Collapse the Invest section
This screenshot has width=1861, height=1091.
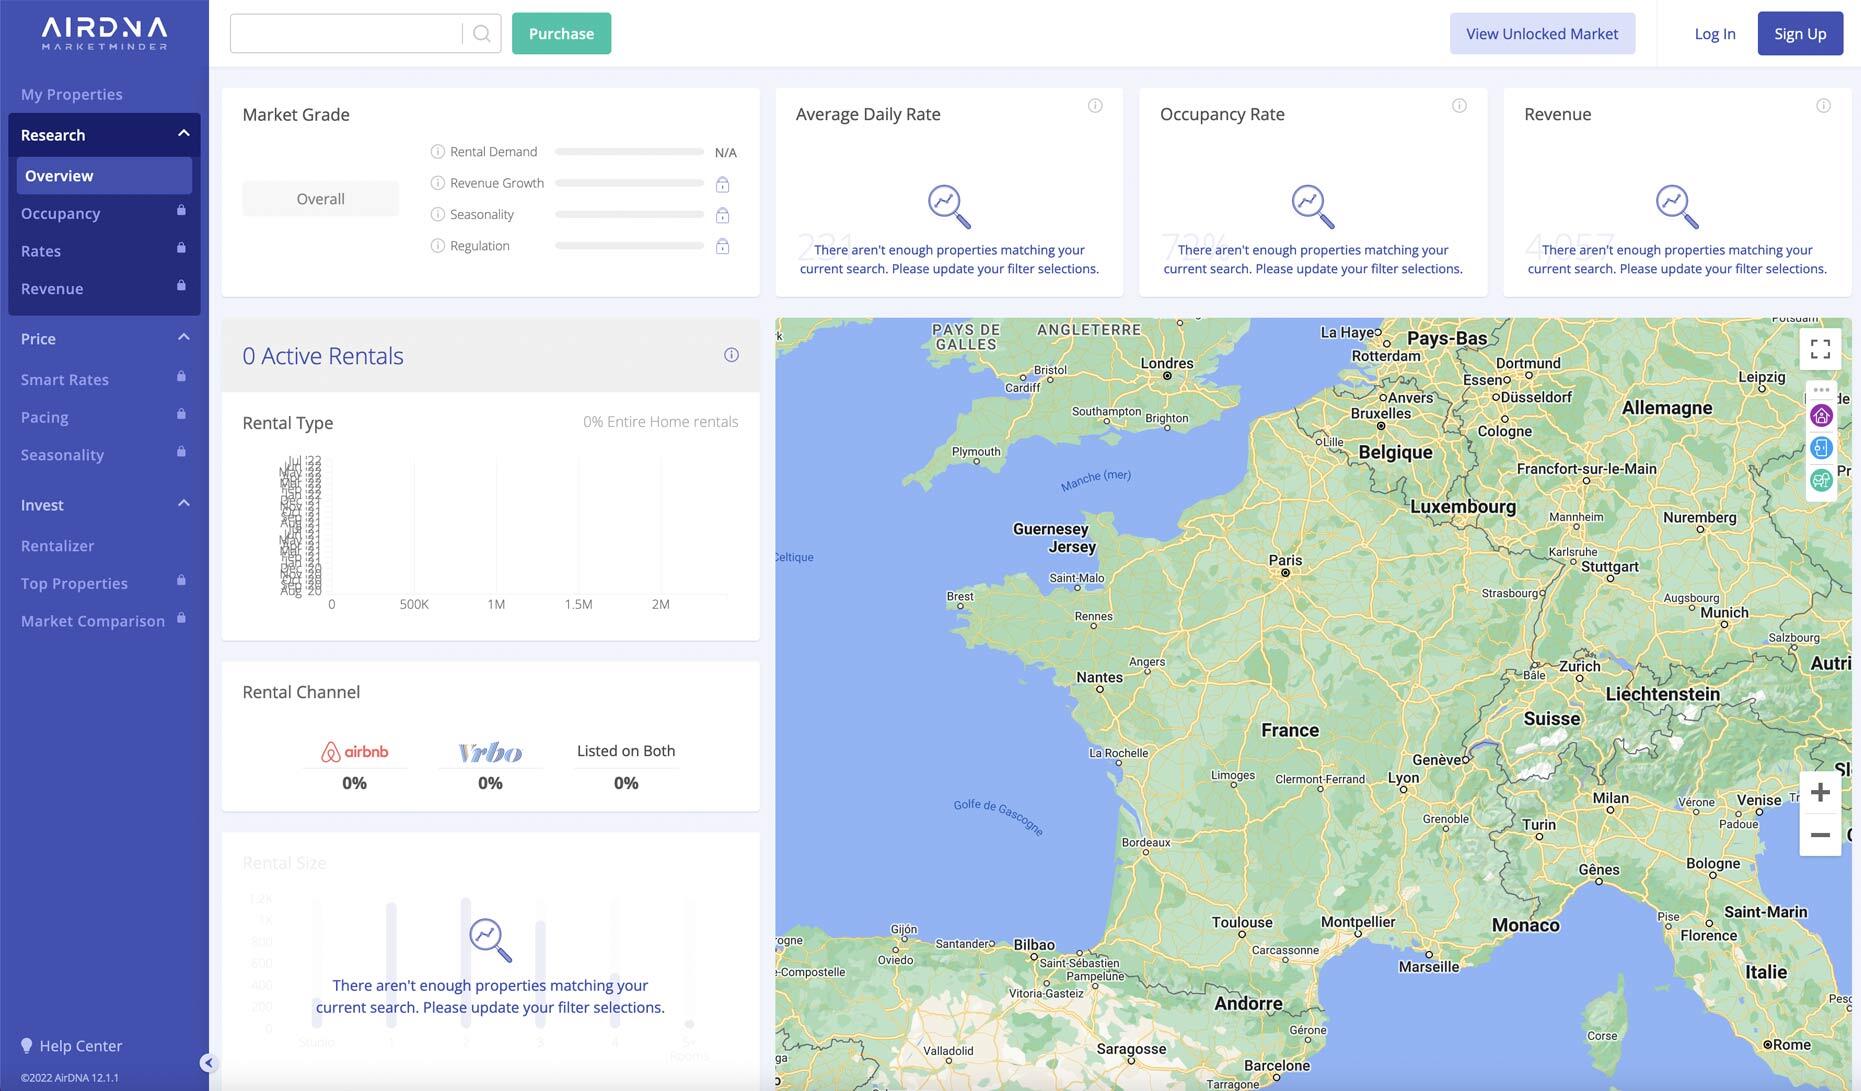[x=183, y=504]
